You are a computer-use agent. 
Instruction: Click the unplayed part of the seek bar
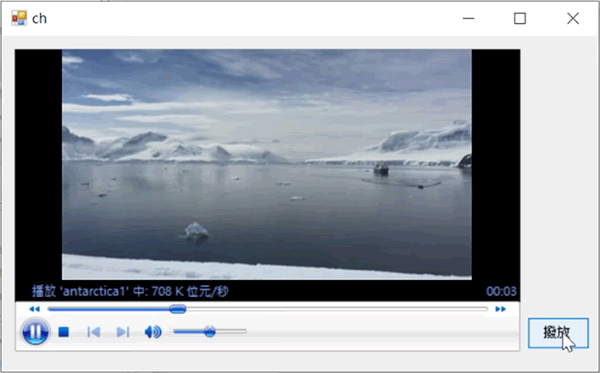coord(337,309)
